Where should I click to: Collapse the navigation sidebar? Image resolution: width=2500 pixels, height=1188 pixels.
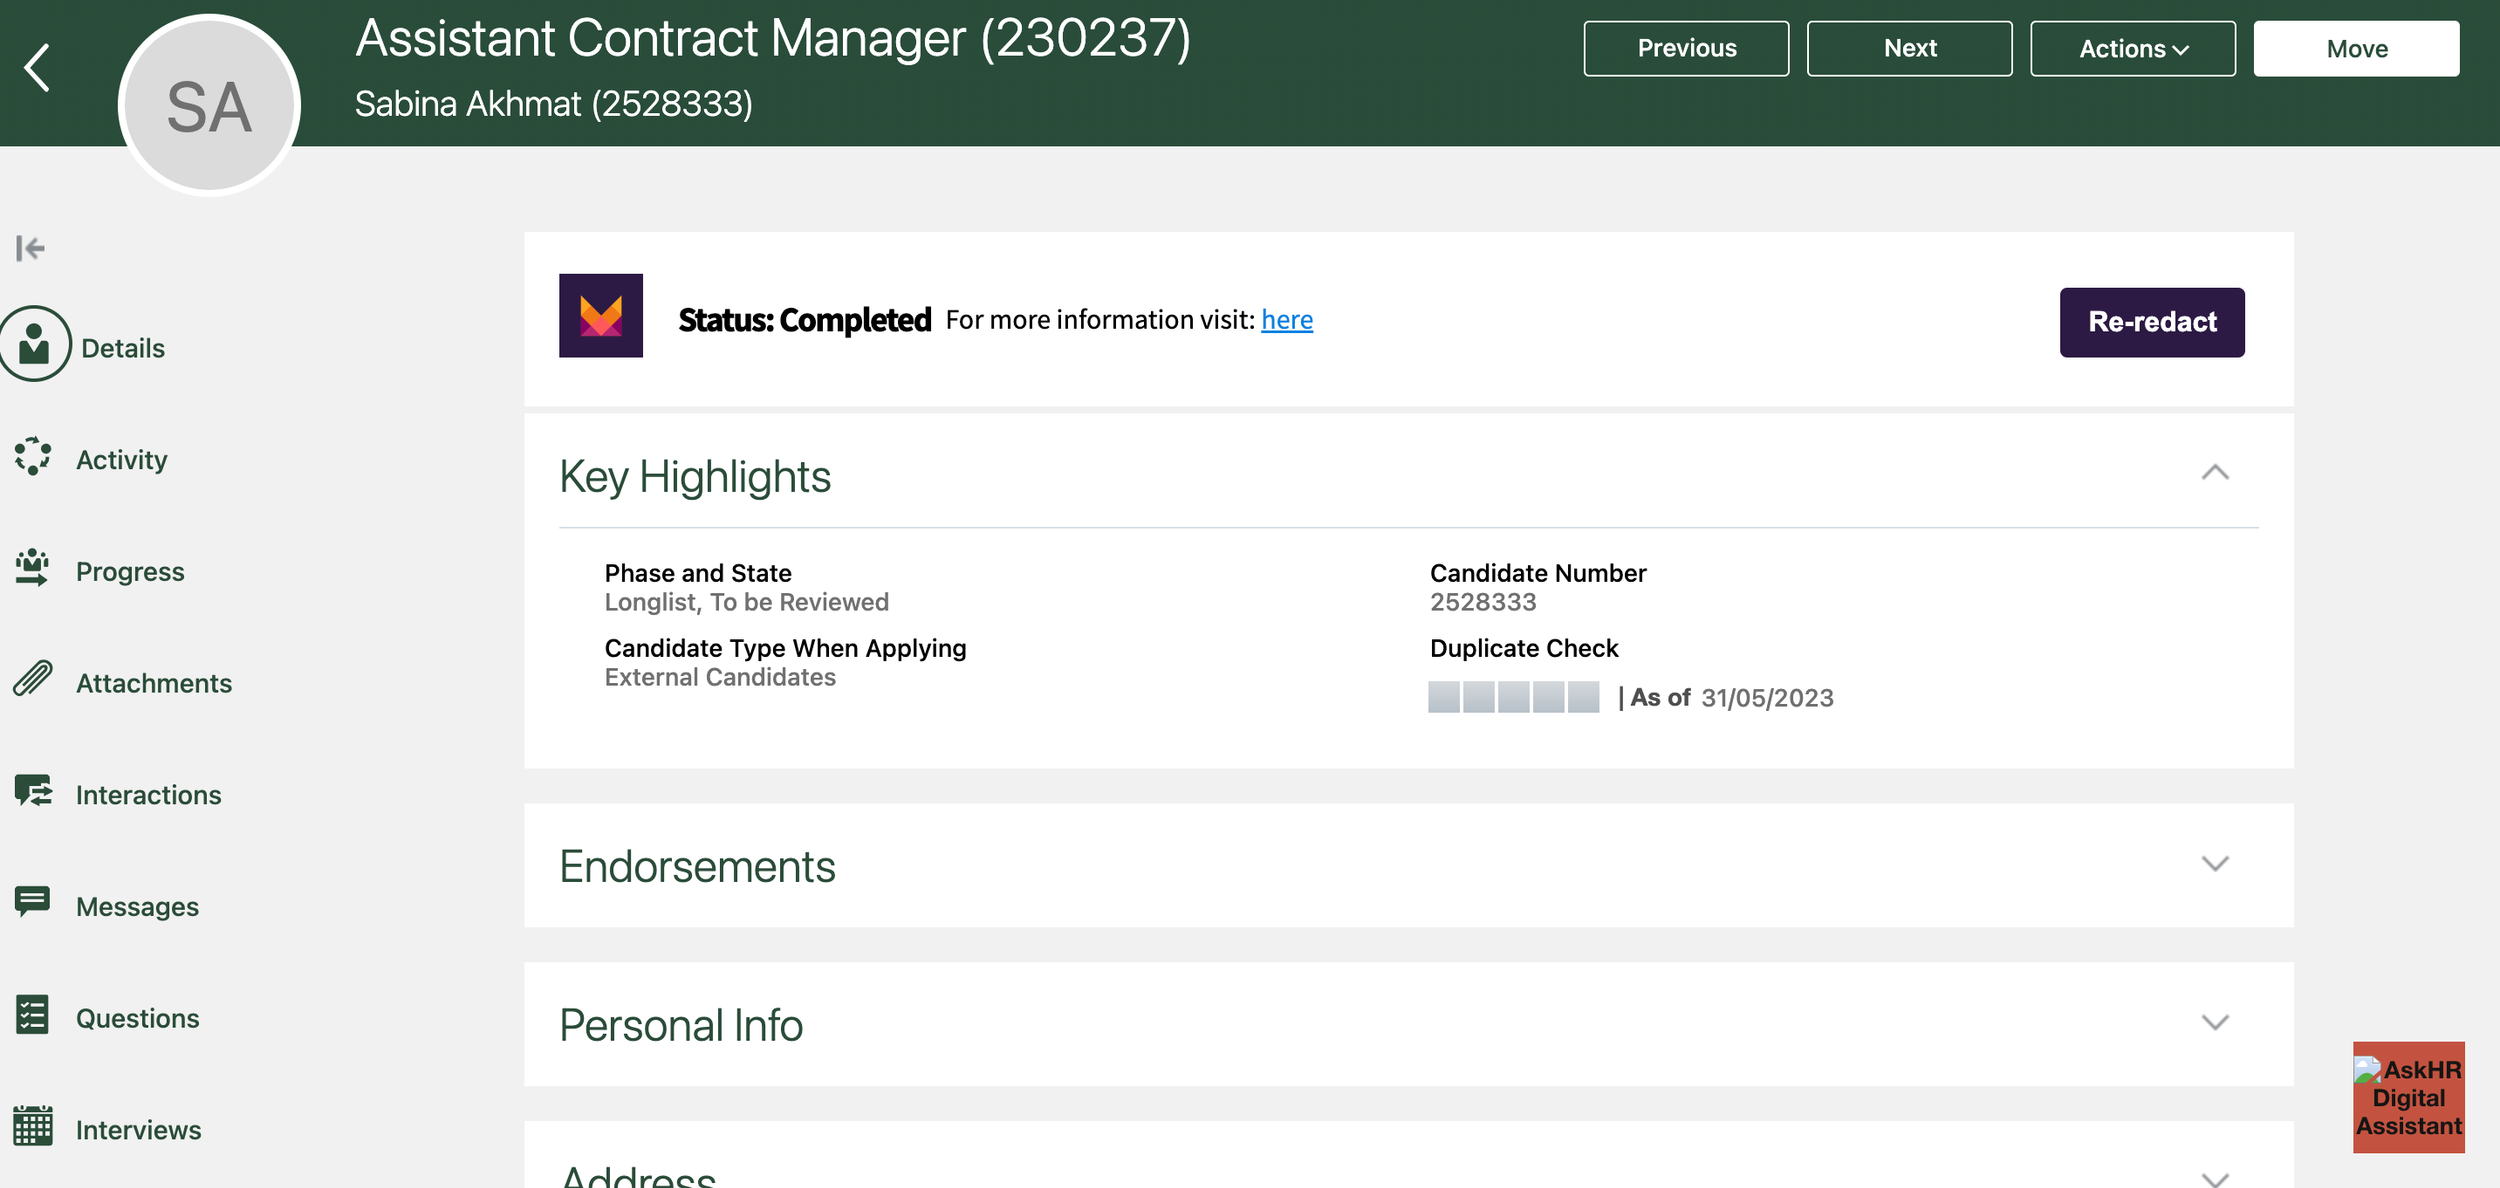(x=31, y=247)
